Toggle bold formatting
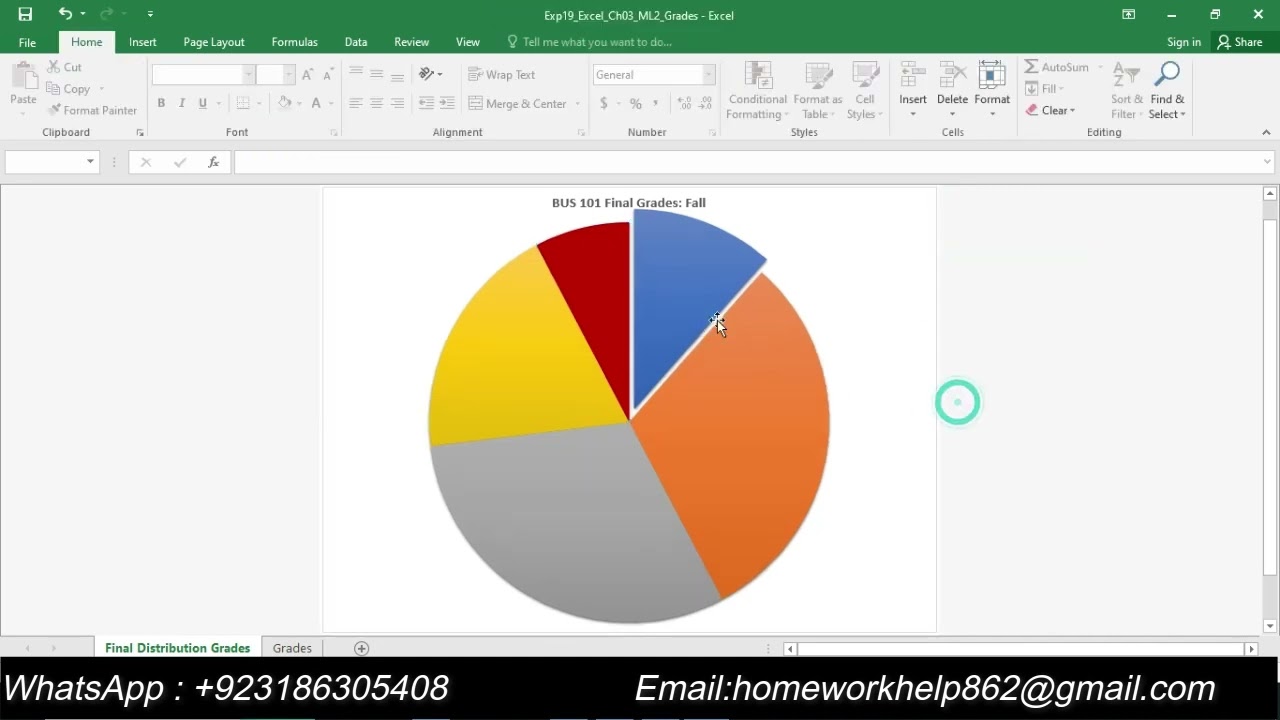Image resolution: width=1280 pixels, height=720 pixels. [x=161, y=103]
